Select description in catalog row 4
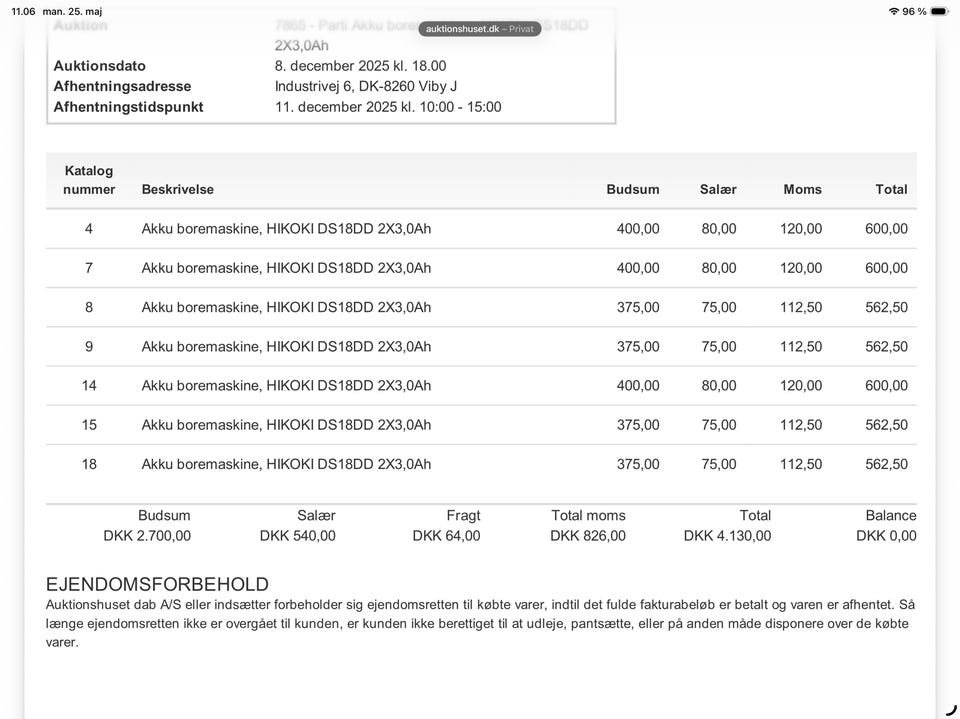Viewport: 960px width, 719px height. [286, 228]
